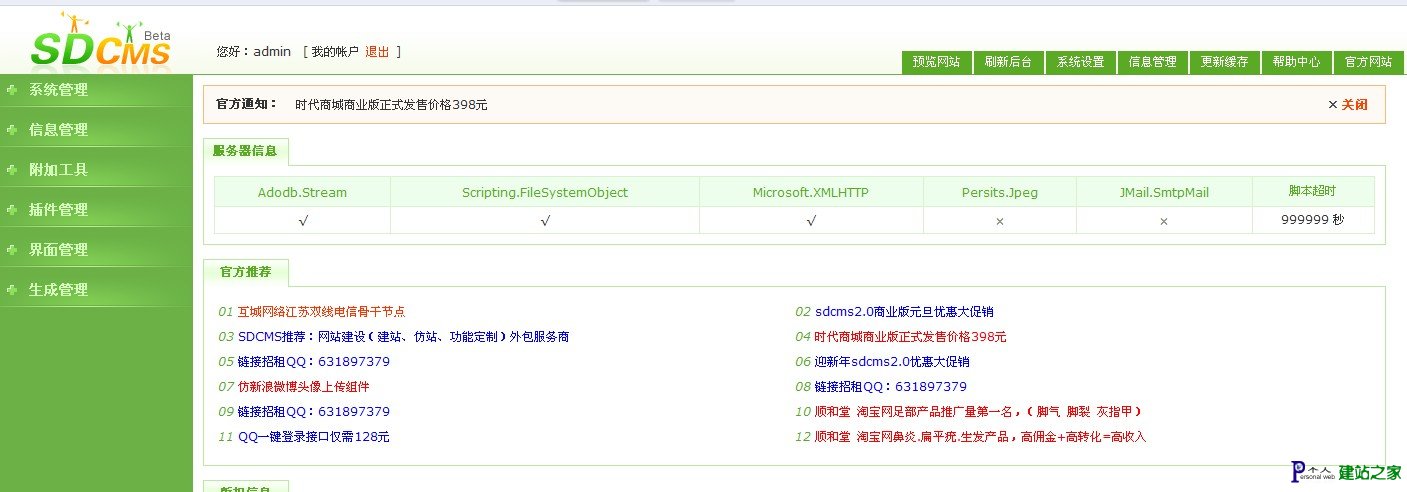This screenshot has height=492, width=1407.
Task: Open 系统设置 in the top bar
Action: [1080, 62]
